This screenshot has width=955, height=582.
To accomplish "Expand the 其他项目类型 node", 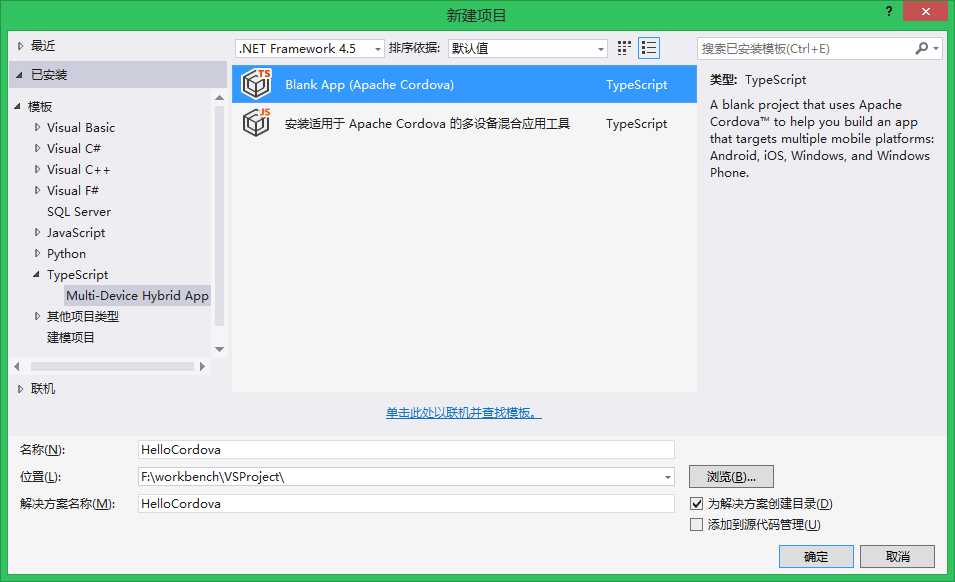I will coord(37,316).
